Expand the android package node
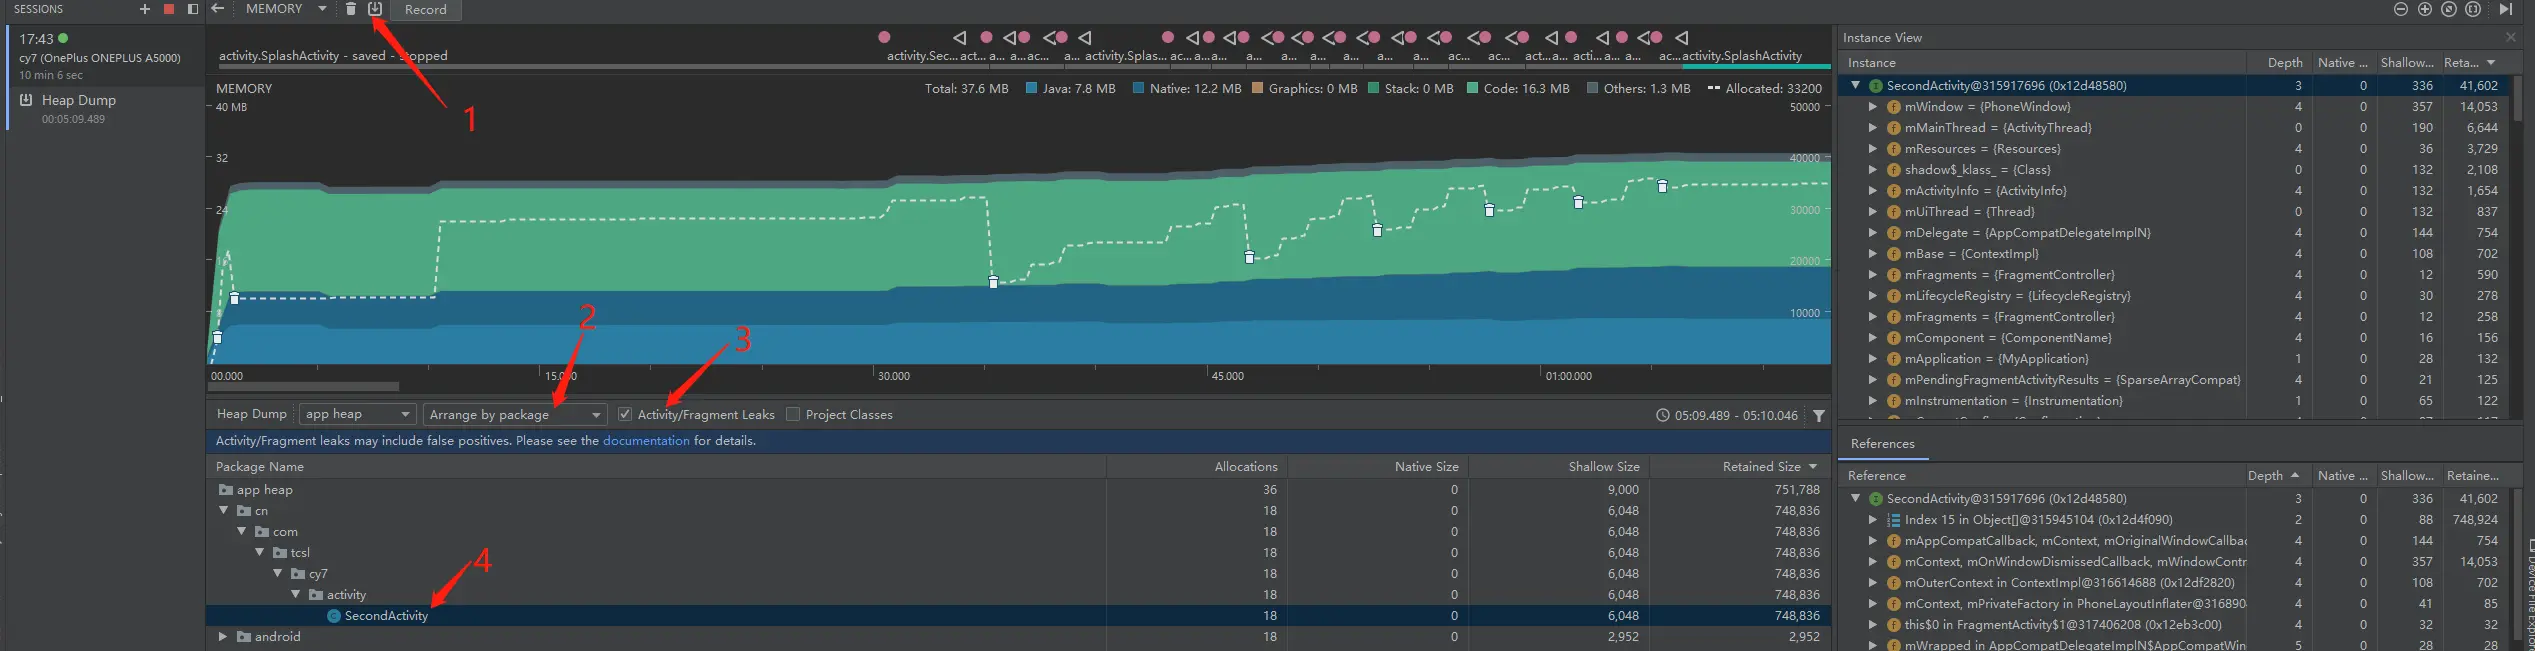Image resolution: width=2535 pixels, height=651 pixels. (223, 637)
